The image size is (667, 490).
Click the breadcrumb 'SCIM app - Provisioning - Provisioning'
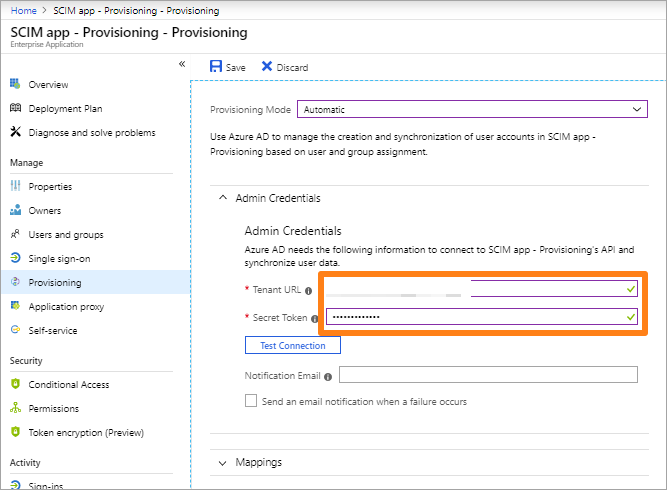[136, 11]
